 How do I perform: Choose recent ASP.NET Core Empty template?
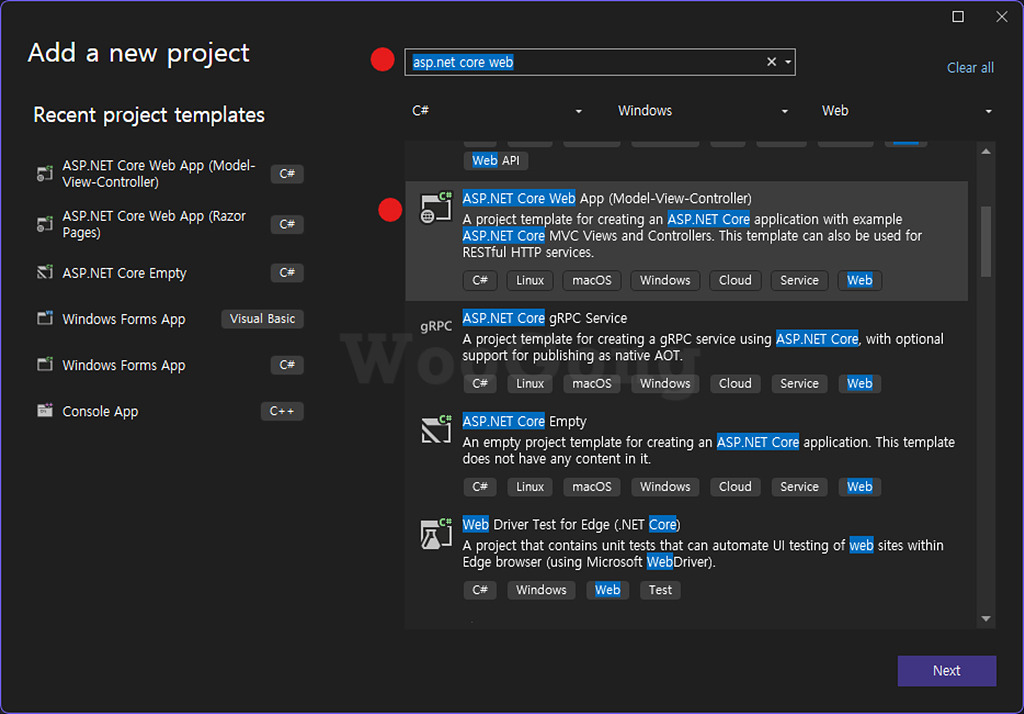tap(170, 272)
